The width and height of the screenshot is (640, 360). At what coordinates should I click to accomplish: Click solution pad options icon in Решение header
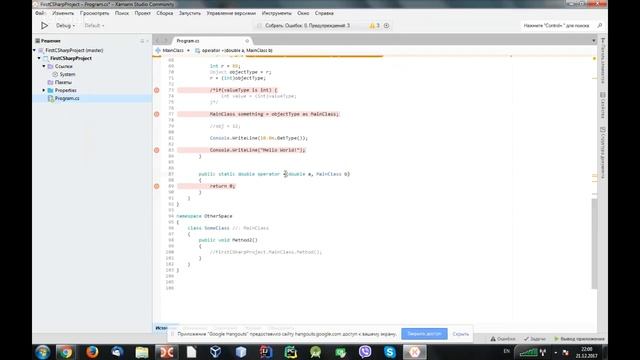pos(142,41)
